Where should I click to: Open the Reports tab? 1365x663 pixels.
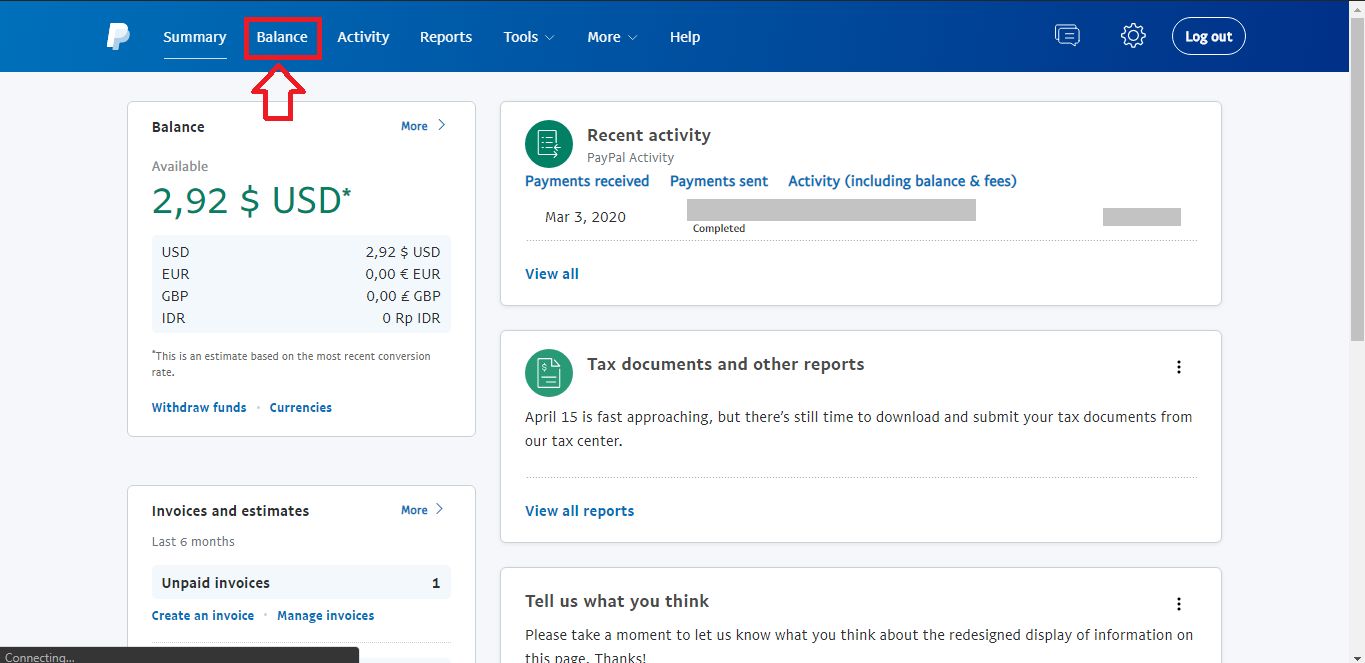click(x=446, y=37)
